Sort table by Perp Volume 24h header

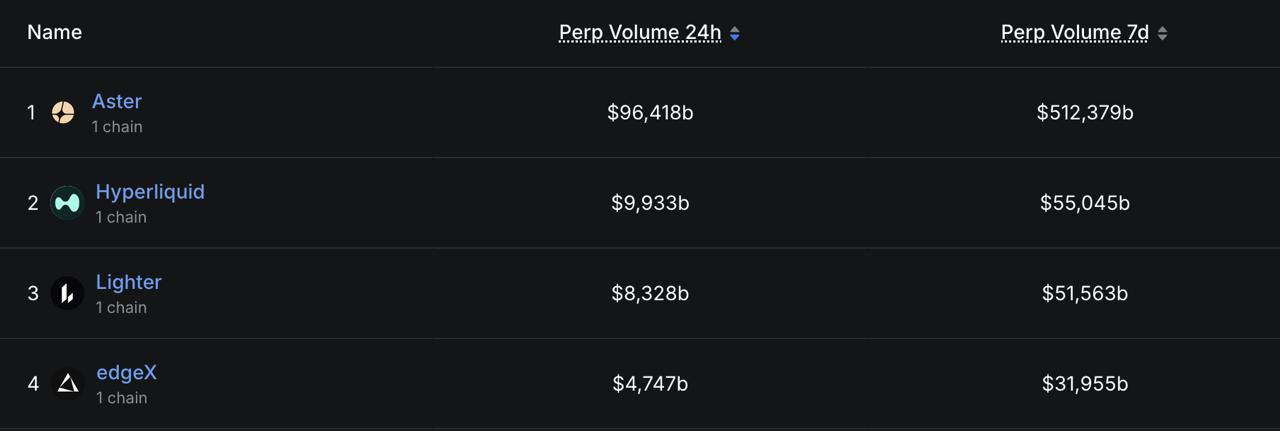point(640,32)
